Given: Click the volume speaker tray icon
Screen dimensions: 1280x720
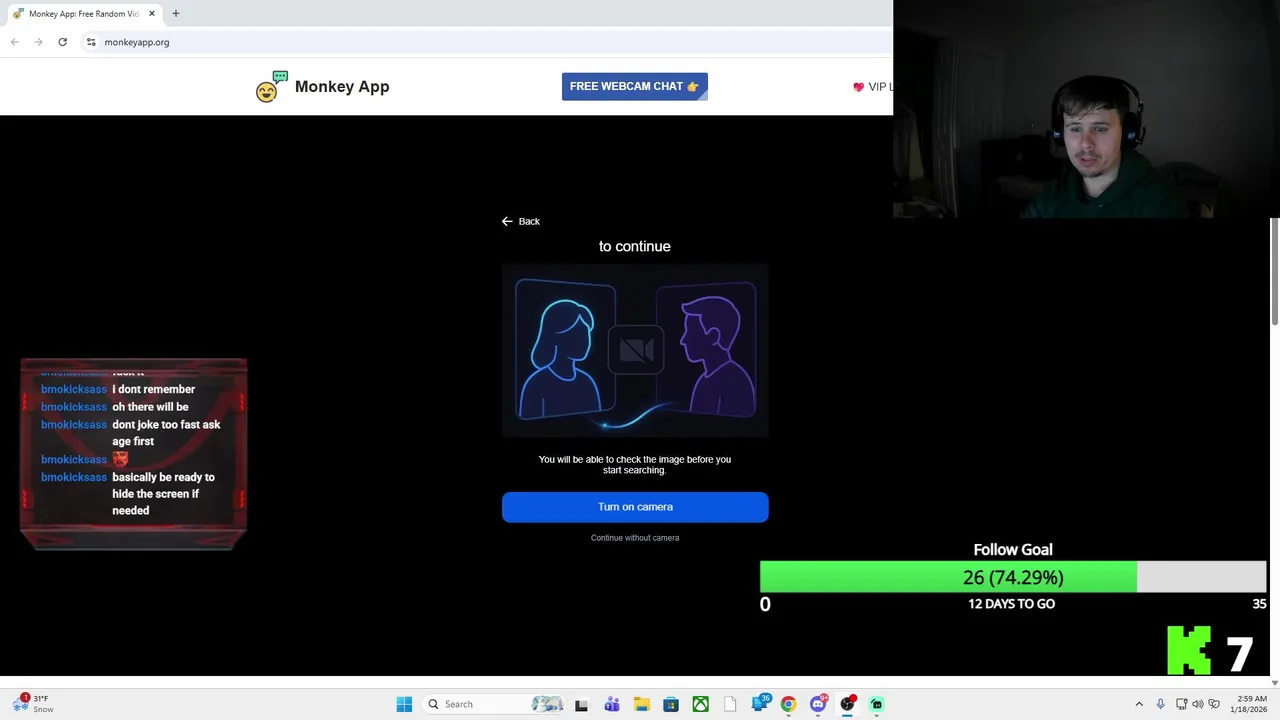Looking at the screenshot, I should [x=1197, y=704].
